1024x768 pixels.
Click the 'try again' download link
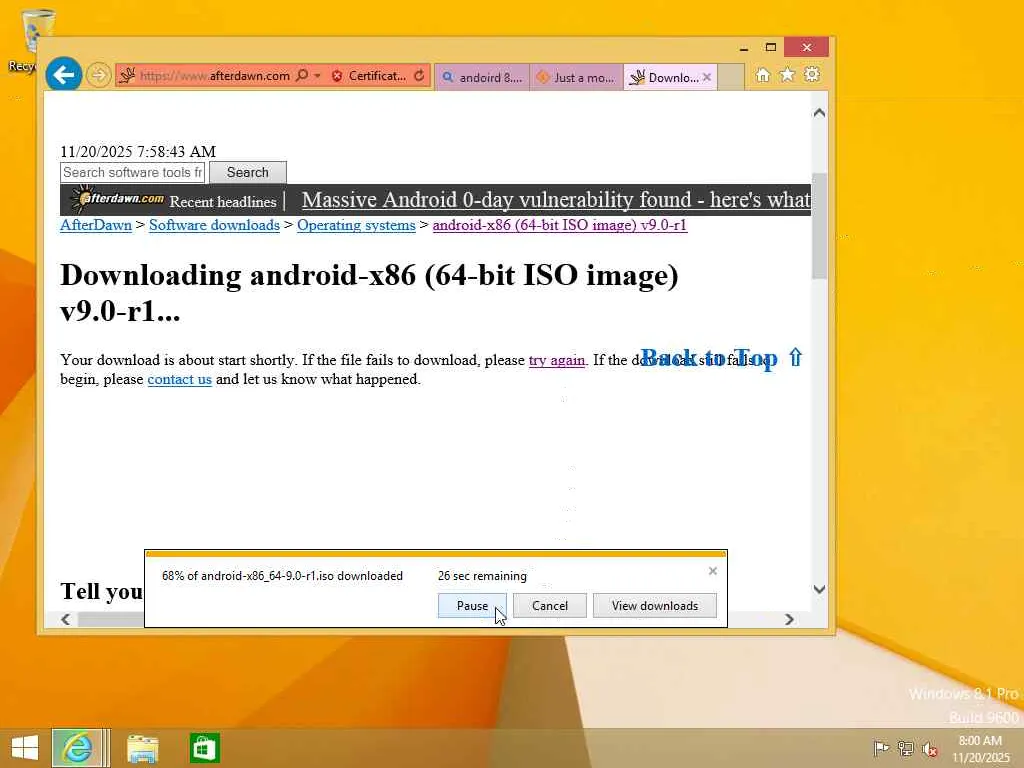(557, 360)
